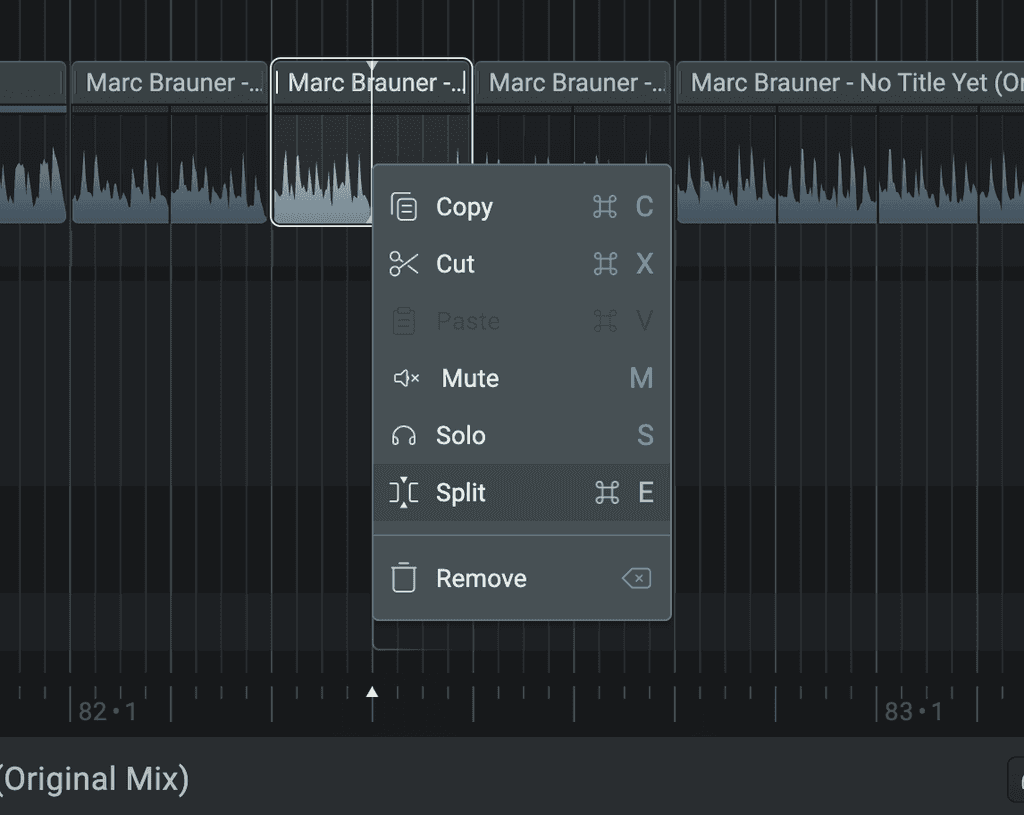Click the headphones icon next to Solo

click(x=405, y=435)
